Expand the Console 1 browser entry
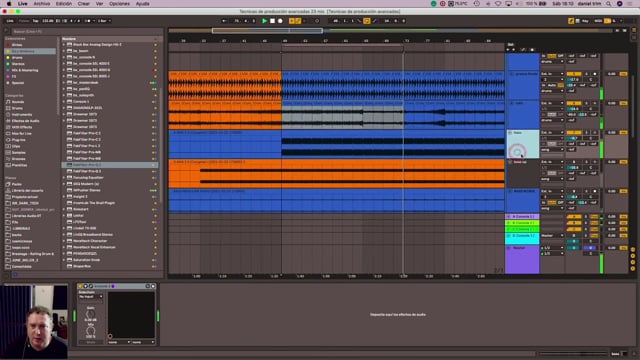This screenshot has width=640, height=360. [64, 102]
